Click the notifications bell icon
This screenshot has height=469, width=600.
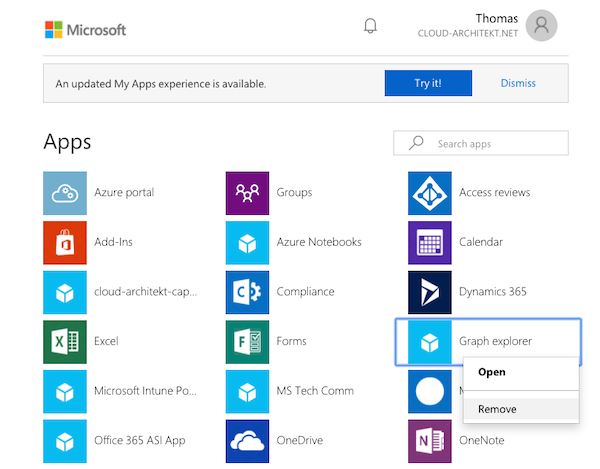click(x=370, y=26)
